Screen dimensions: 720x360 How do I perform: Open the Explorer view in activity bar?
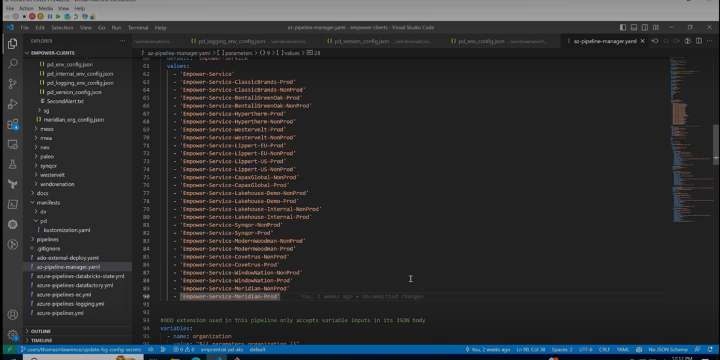click(12, 44)
